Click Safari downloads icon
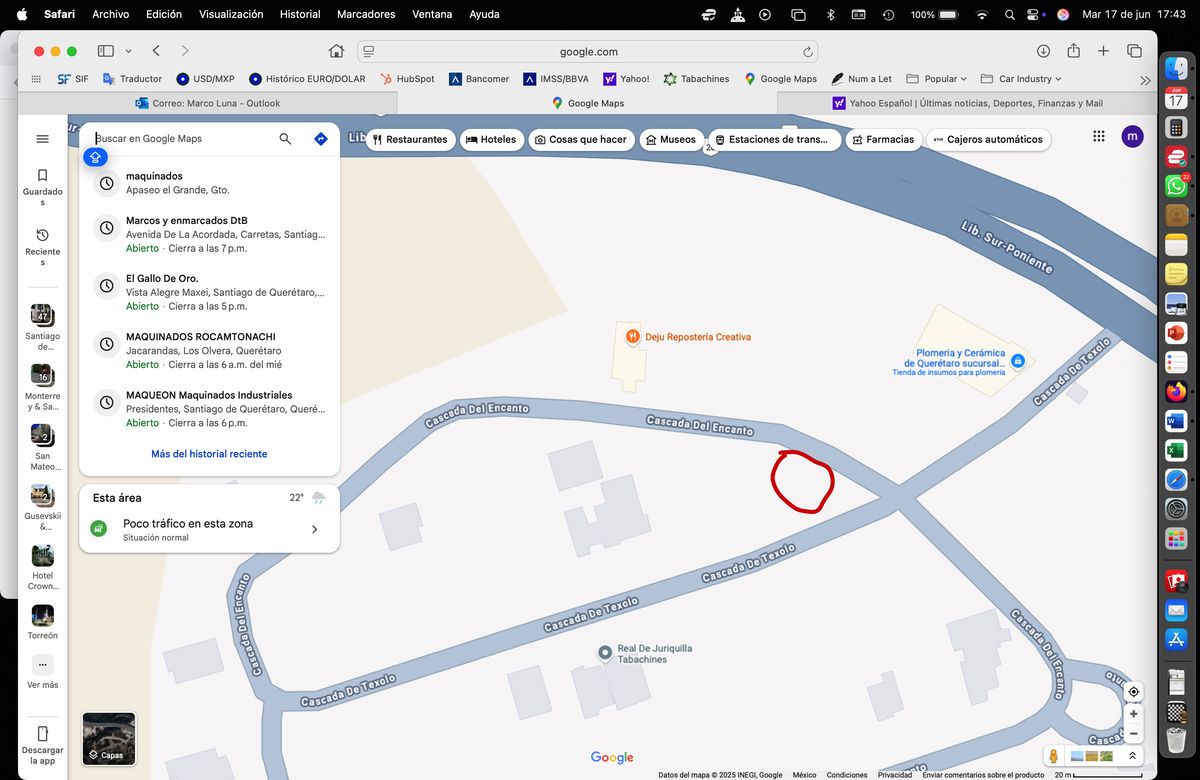1200x780 pixels. tap(1043, 51)
